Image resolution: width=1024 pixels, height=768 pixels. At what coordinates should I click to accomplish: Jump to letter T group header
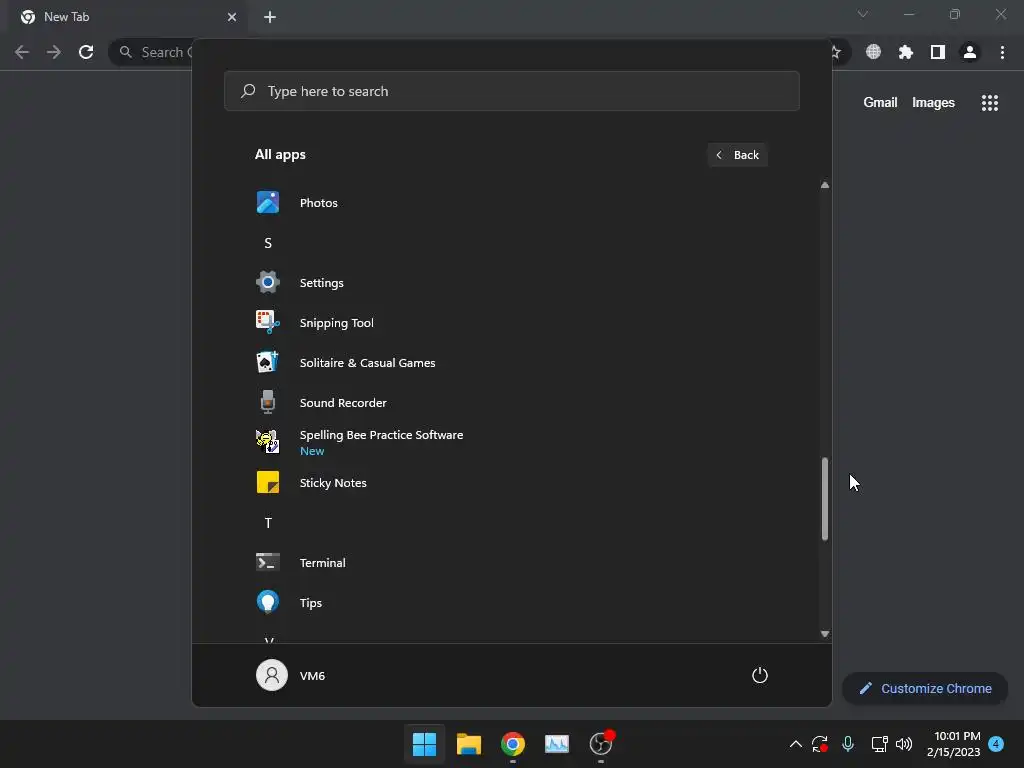[x=268, y=522]
